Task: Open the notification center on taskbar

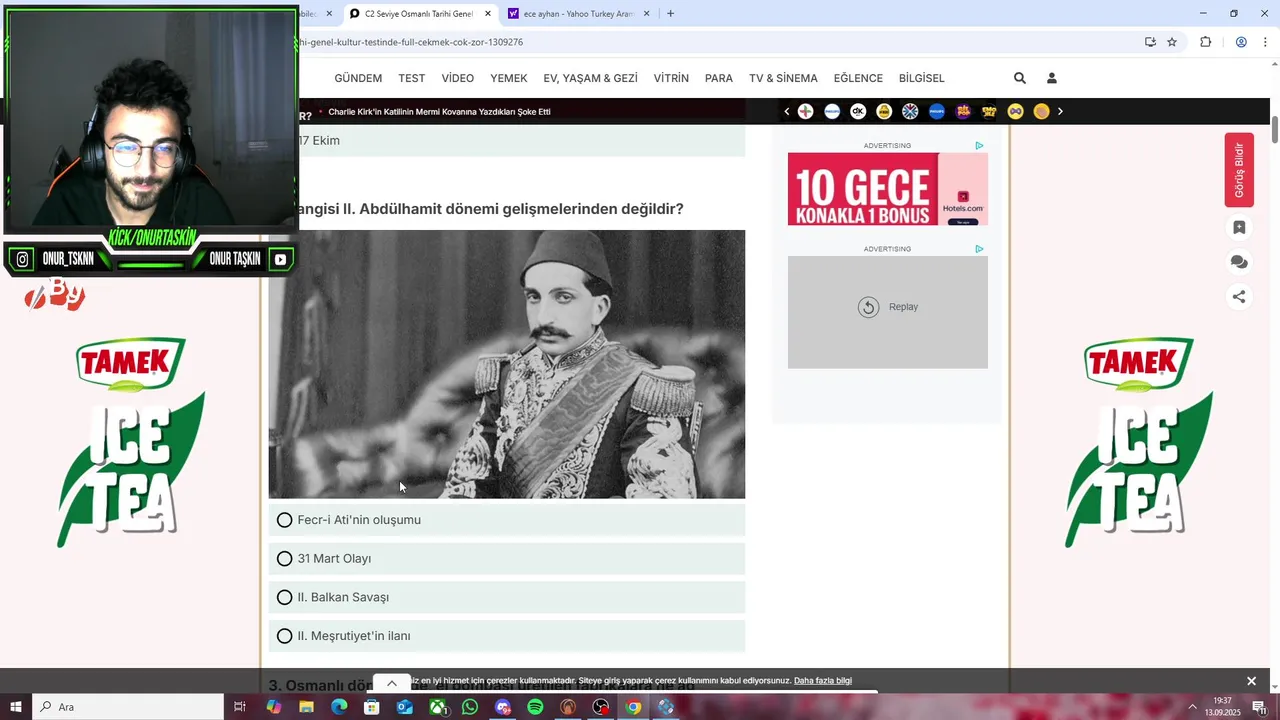Action: tap(1259, 707)
